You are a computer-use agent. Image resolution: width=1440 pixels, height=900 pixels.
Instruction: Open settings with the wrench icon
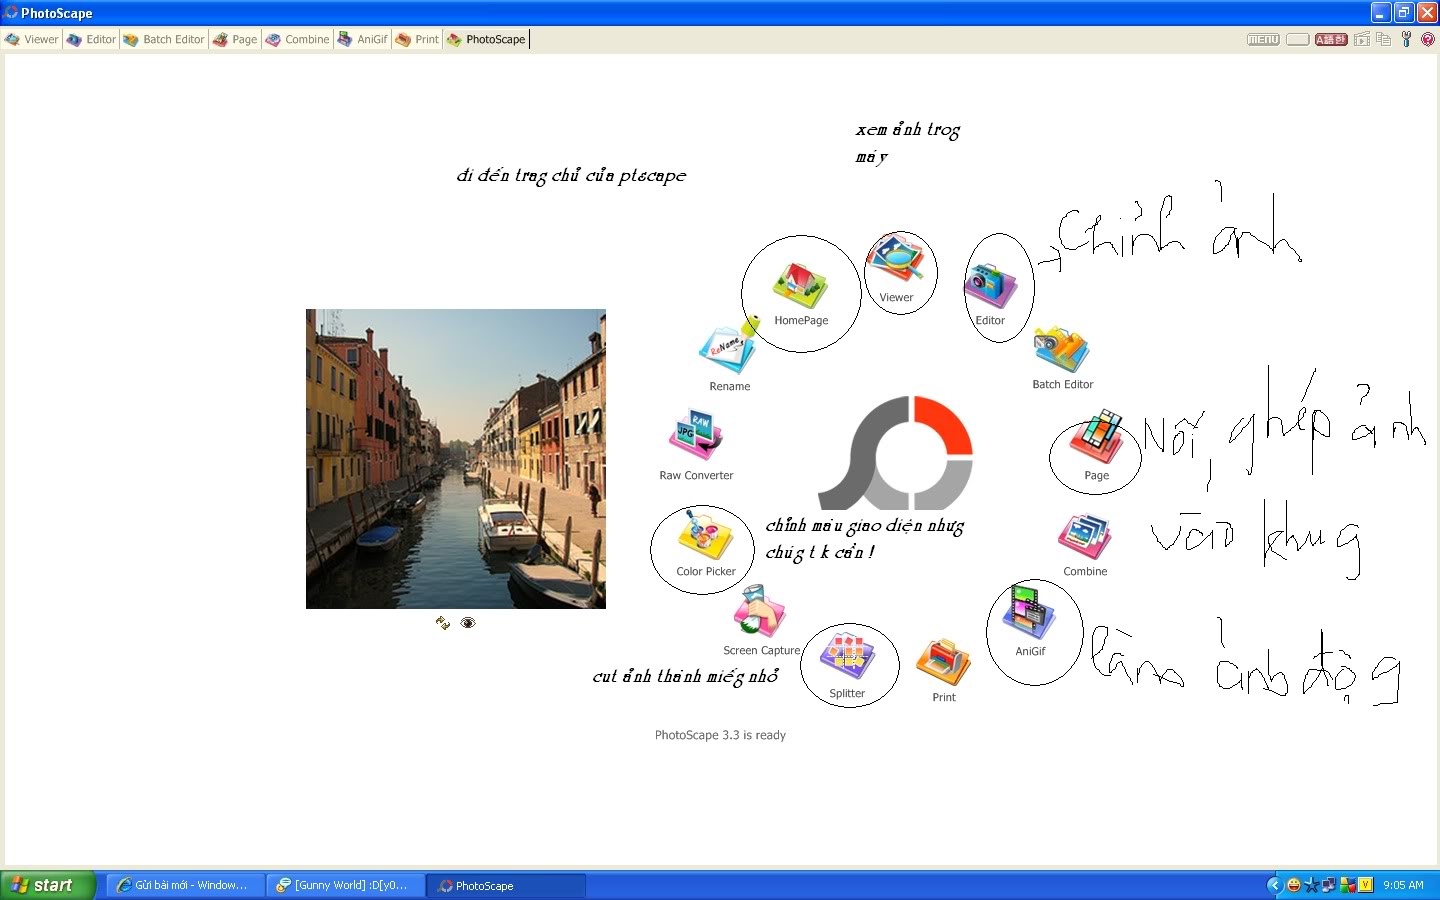[1406, 39]
